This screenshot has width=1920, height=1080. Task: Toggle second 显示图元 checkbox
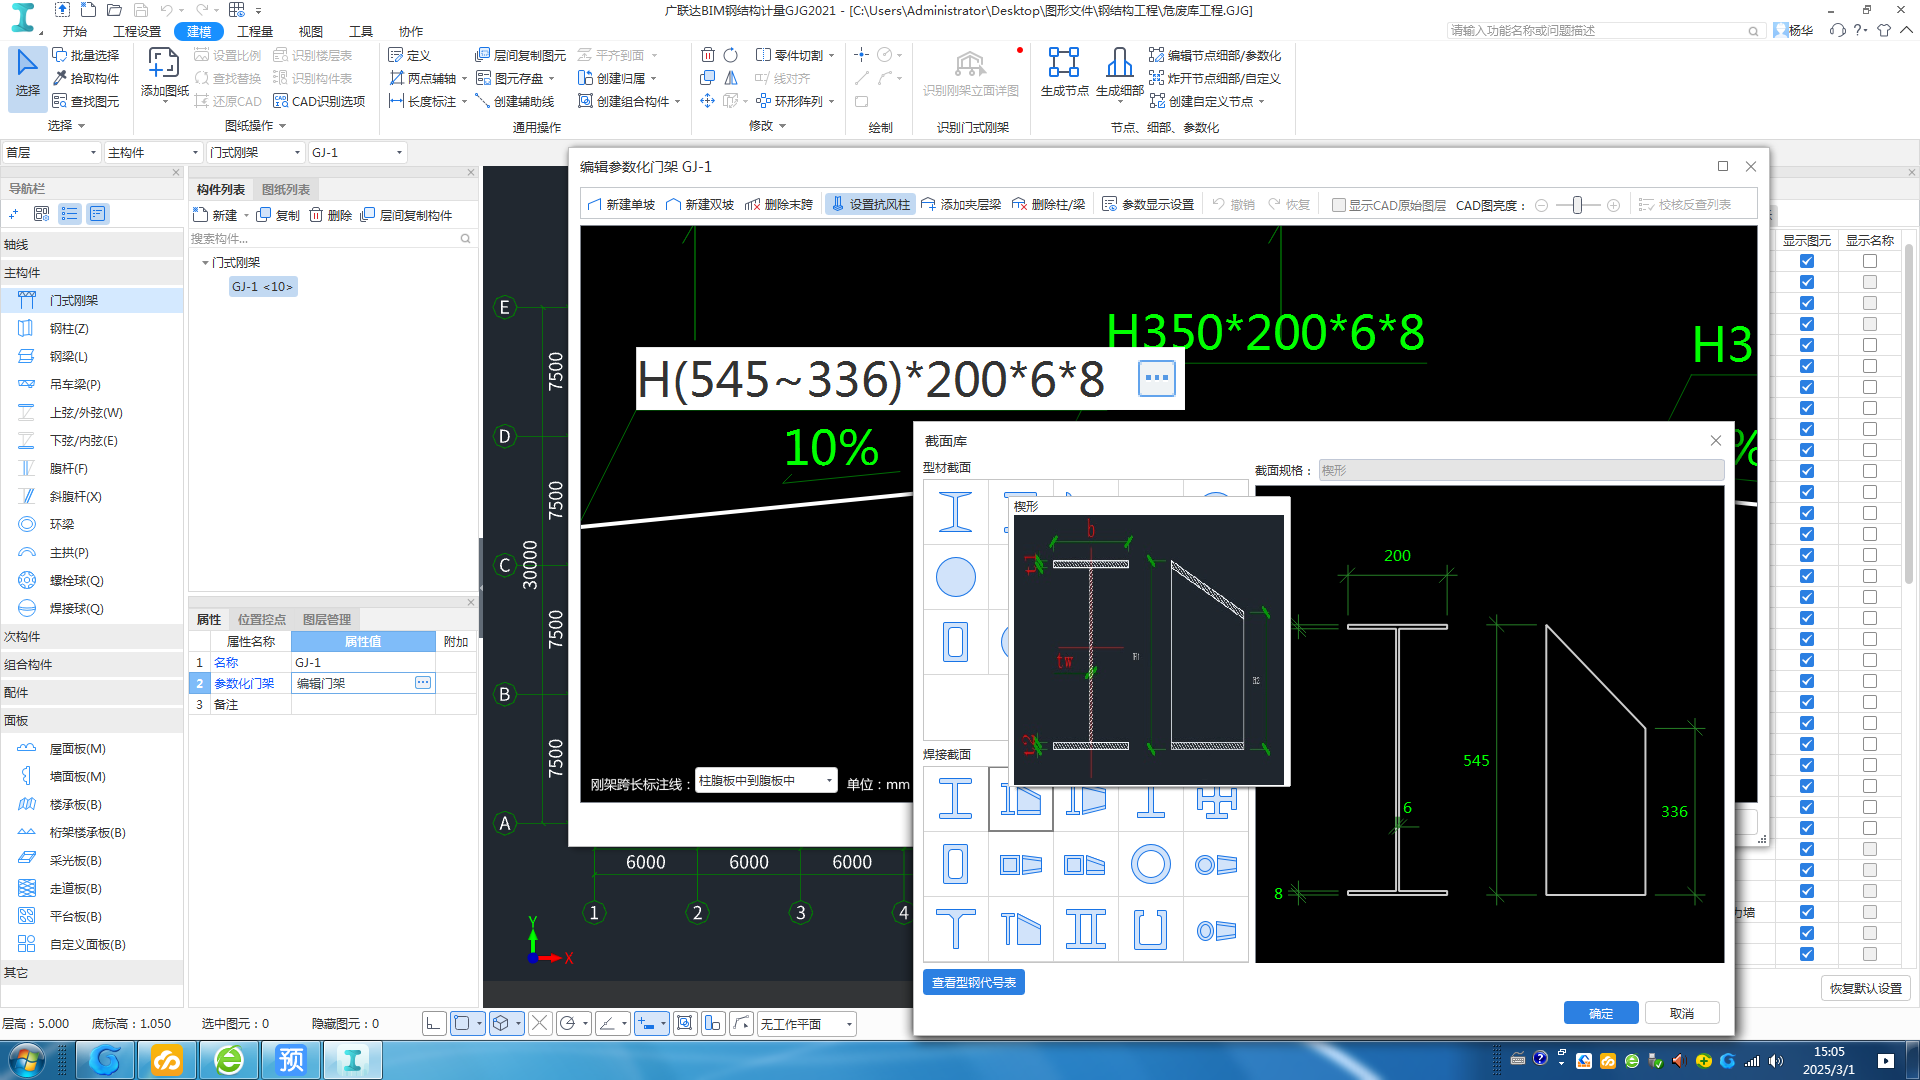[1806, 282]
